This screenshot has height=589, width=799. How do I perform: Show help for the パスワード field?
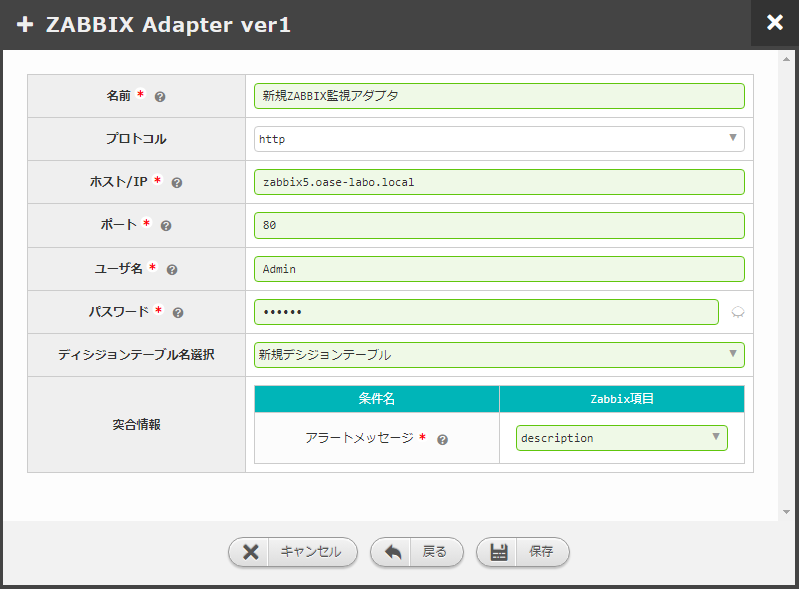(x=177, y=313)
